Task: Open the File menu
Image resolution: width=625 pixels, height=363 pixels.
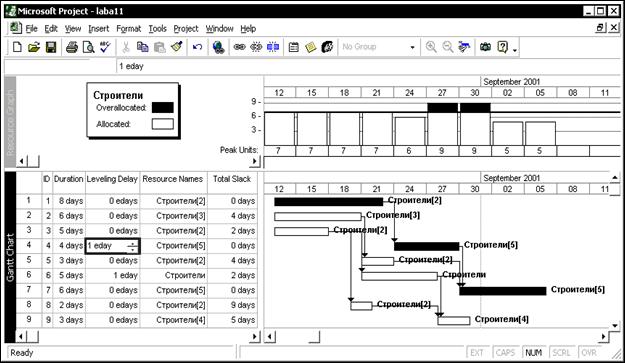Action: 31,29
